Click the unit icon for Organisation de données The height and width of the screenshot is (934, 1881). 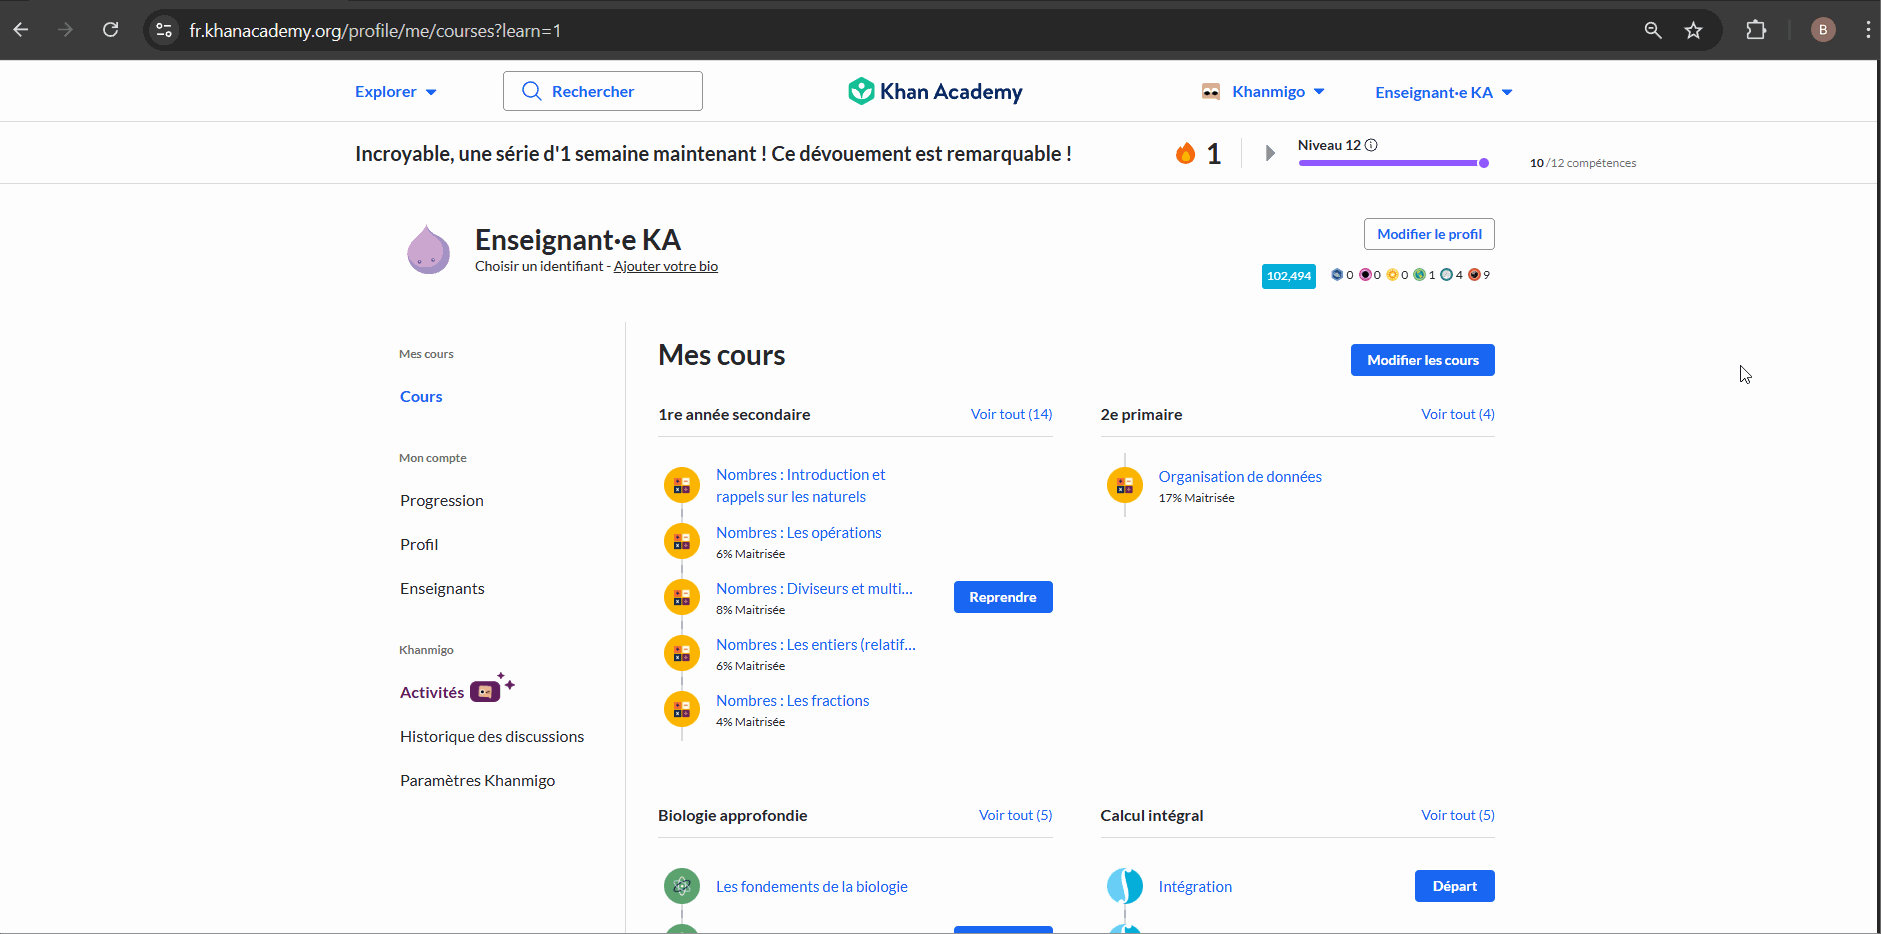(1125, 485)
